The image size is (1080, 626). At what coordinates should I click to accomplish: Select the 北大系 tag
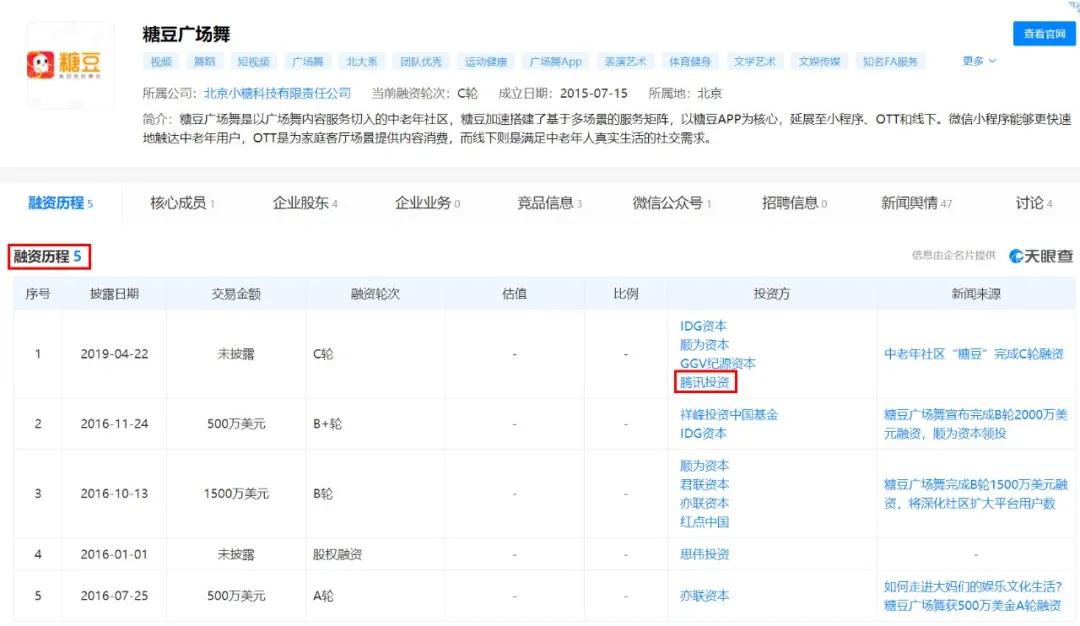(x=361, y=61)
